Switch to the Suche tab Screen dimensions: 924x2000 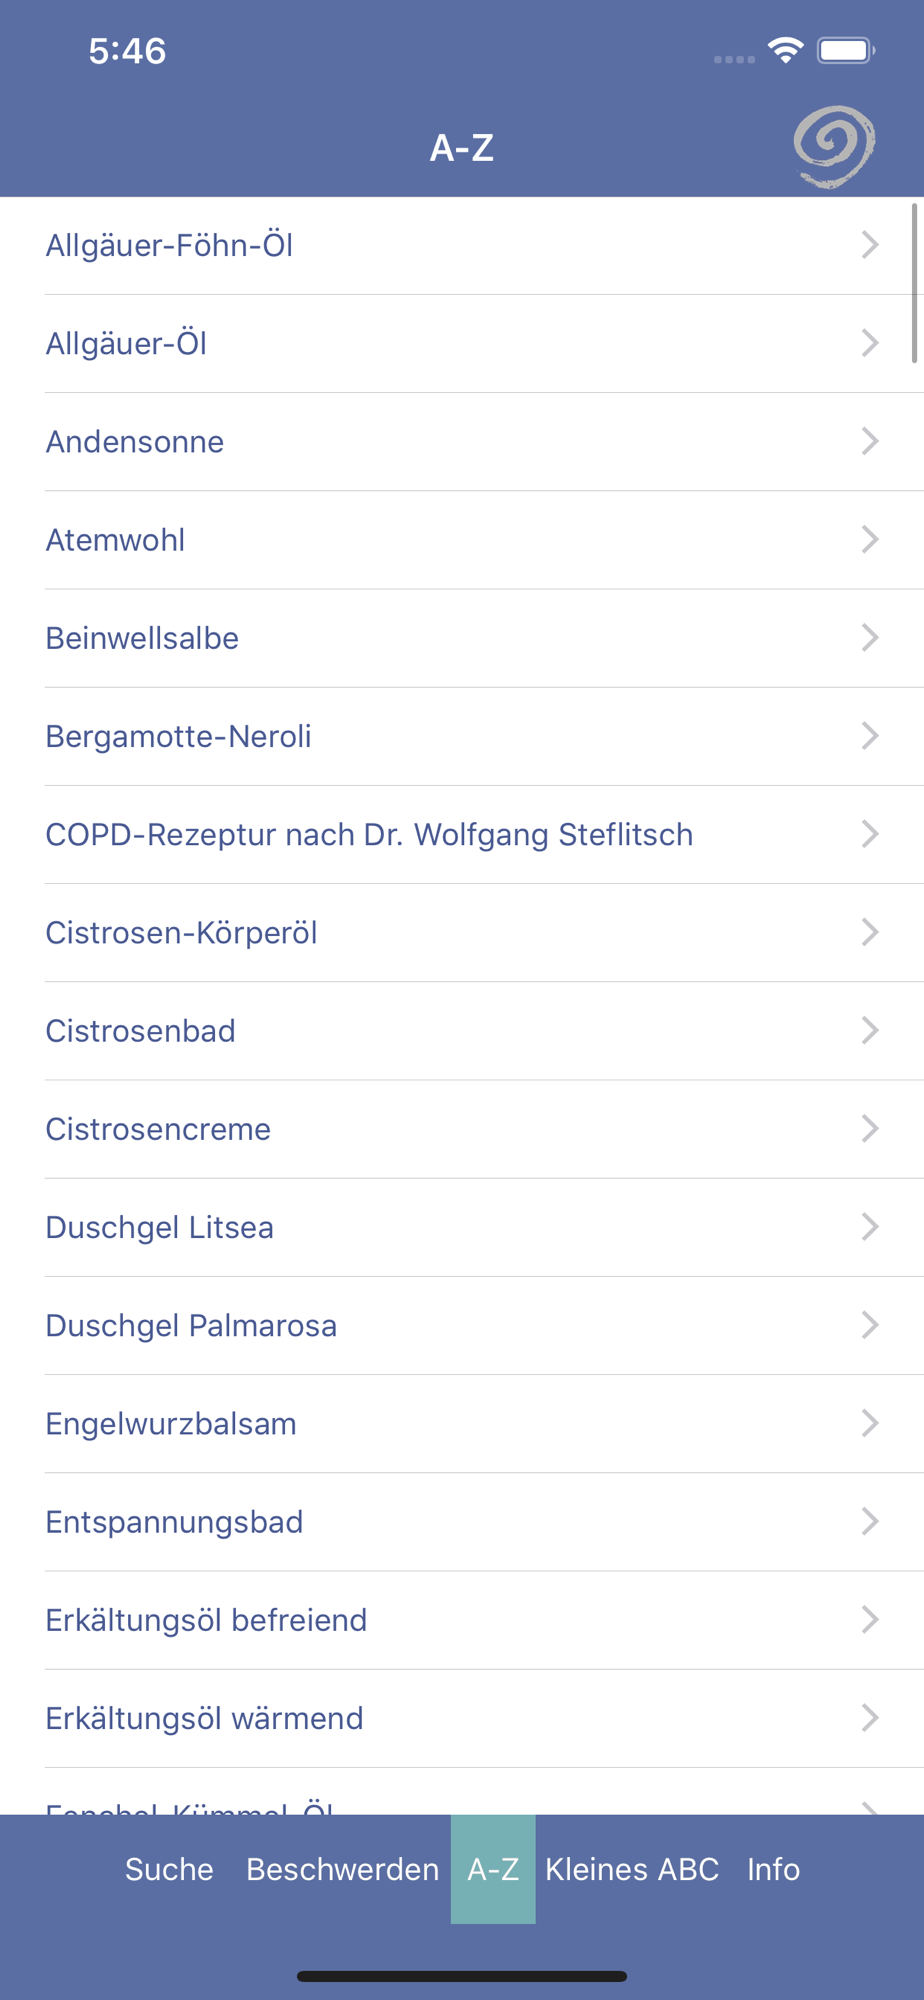tap(169, 1869)
